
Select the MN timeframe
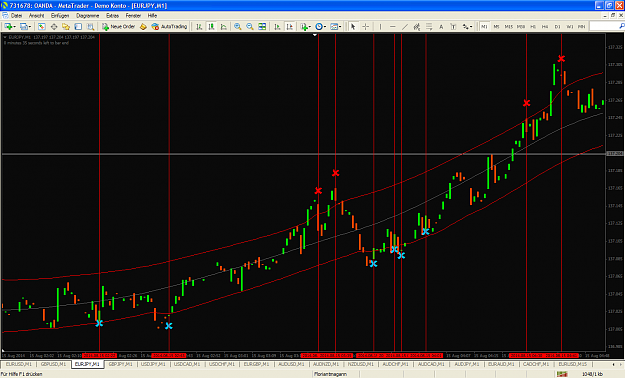[582, 26]
